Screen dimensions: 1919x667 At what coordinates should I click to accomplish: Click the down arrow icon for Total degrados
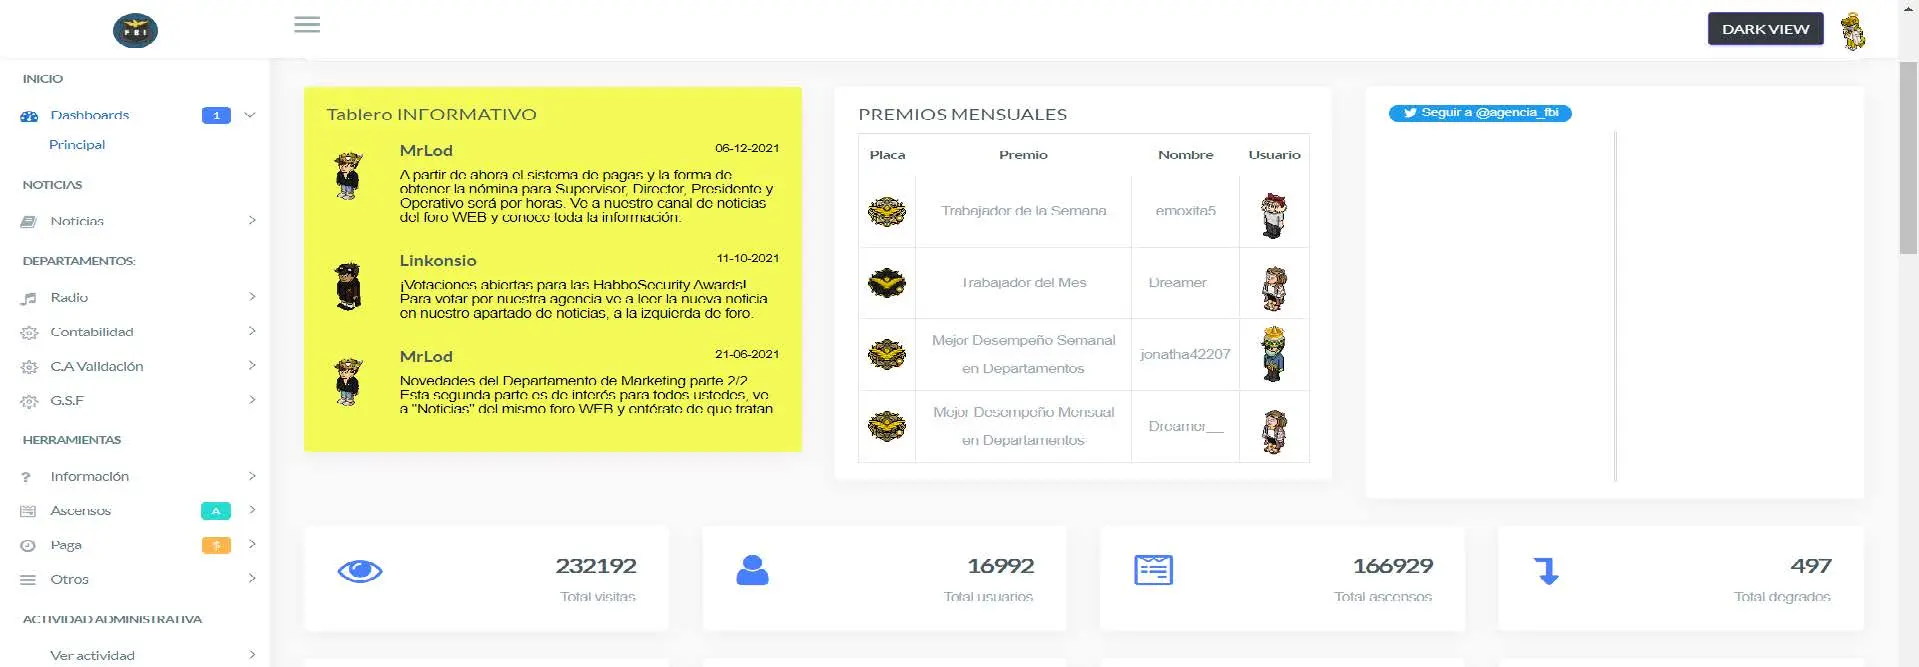pos(1546,571)
